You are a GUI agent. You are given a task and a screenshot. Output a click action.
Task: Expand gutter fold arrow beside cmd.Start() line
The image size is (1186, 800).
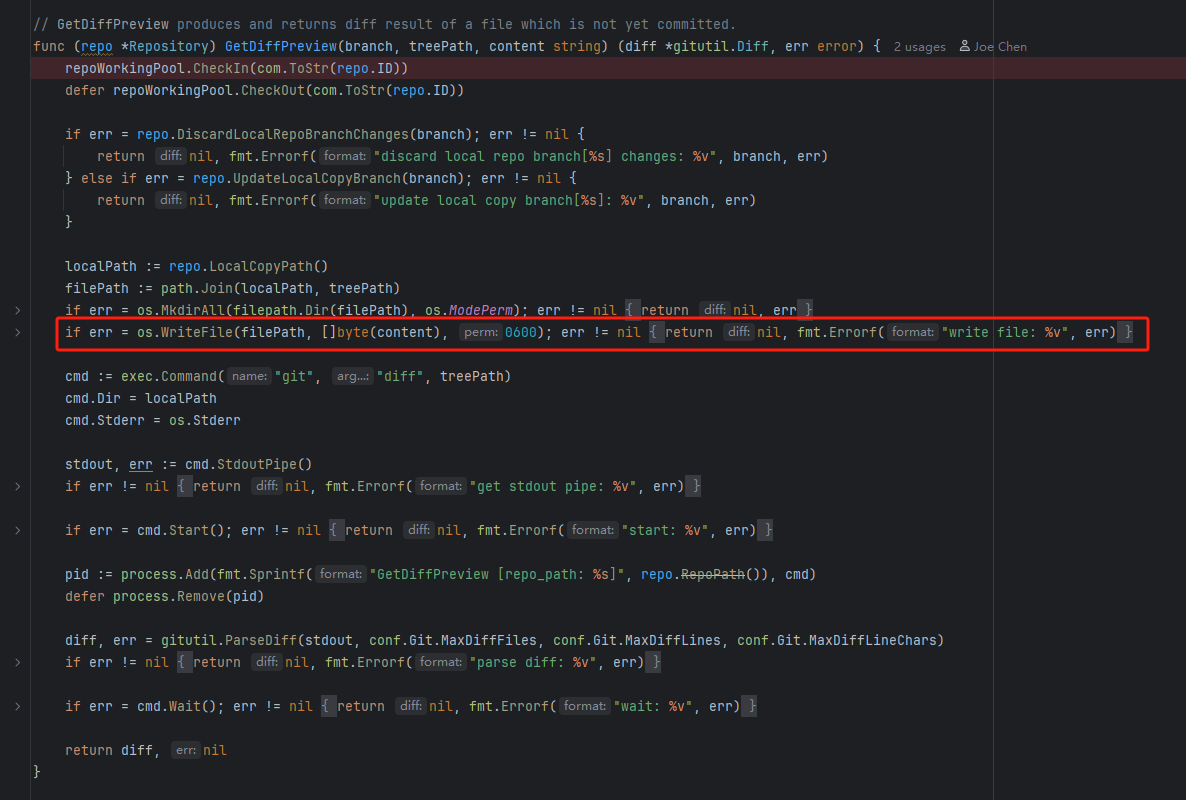17,530
